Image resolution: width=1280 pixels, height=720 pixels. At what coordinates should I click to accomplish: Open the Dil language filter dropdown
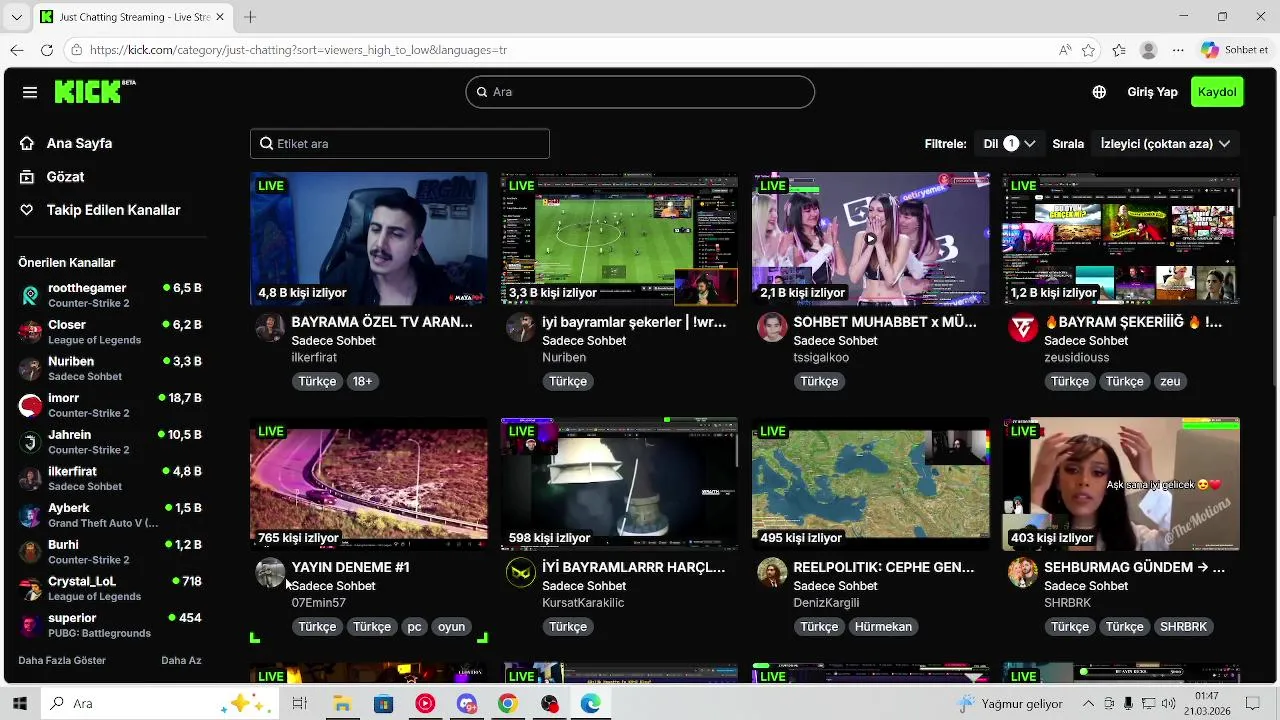pos(1009,144)
